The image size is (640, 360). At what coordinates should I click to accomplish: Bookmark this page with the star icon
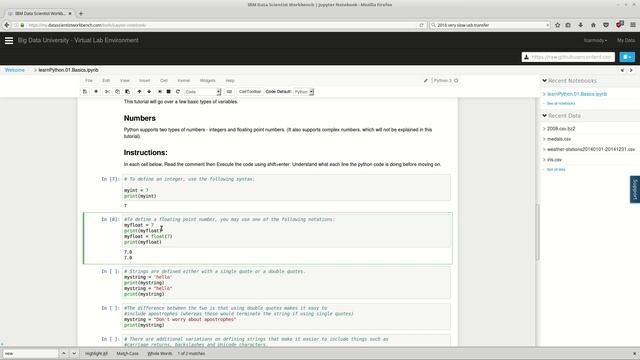(x=558, y=25)
